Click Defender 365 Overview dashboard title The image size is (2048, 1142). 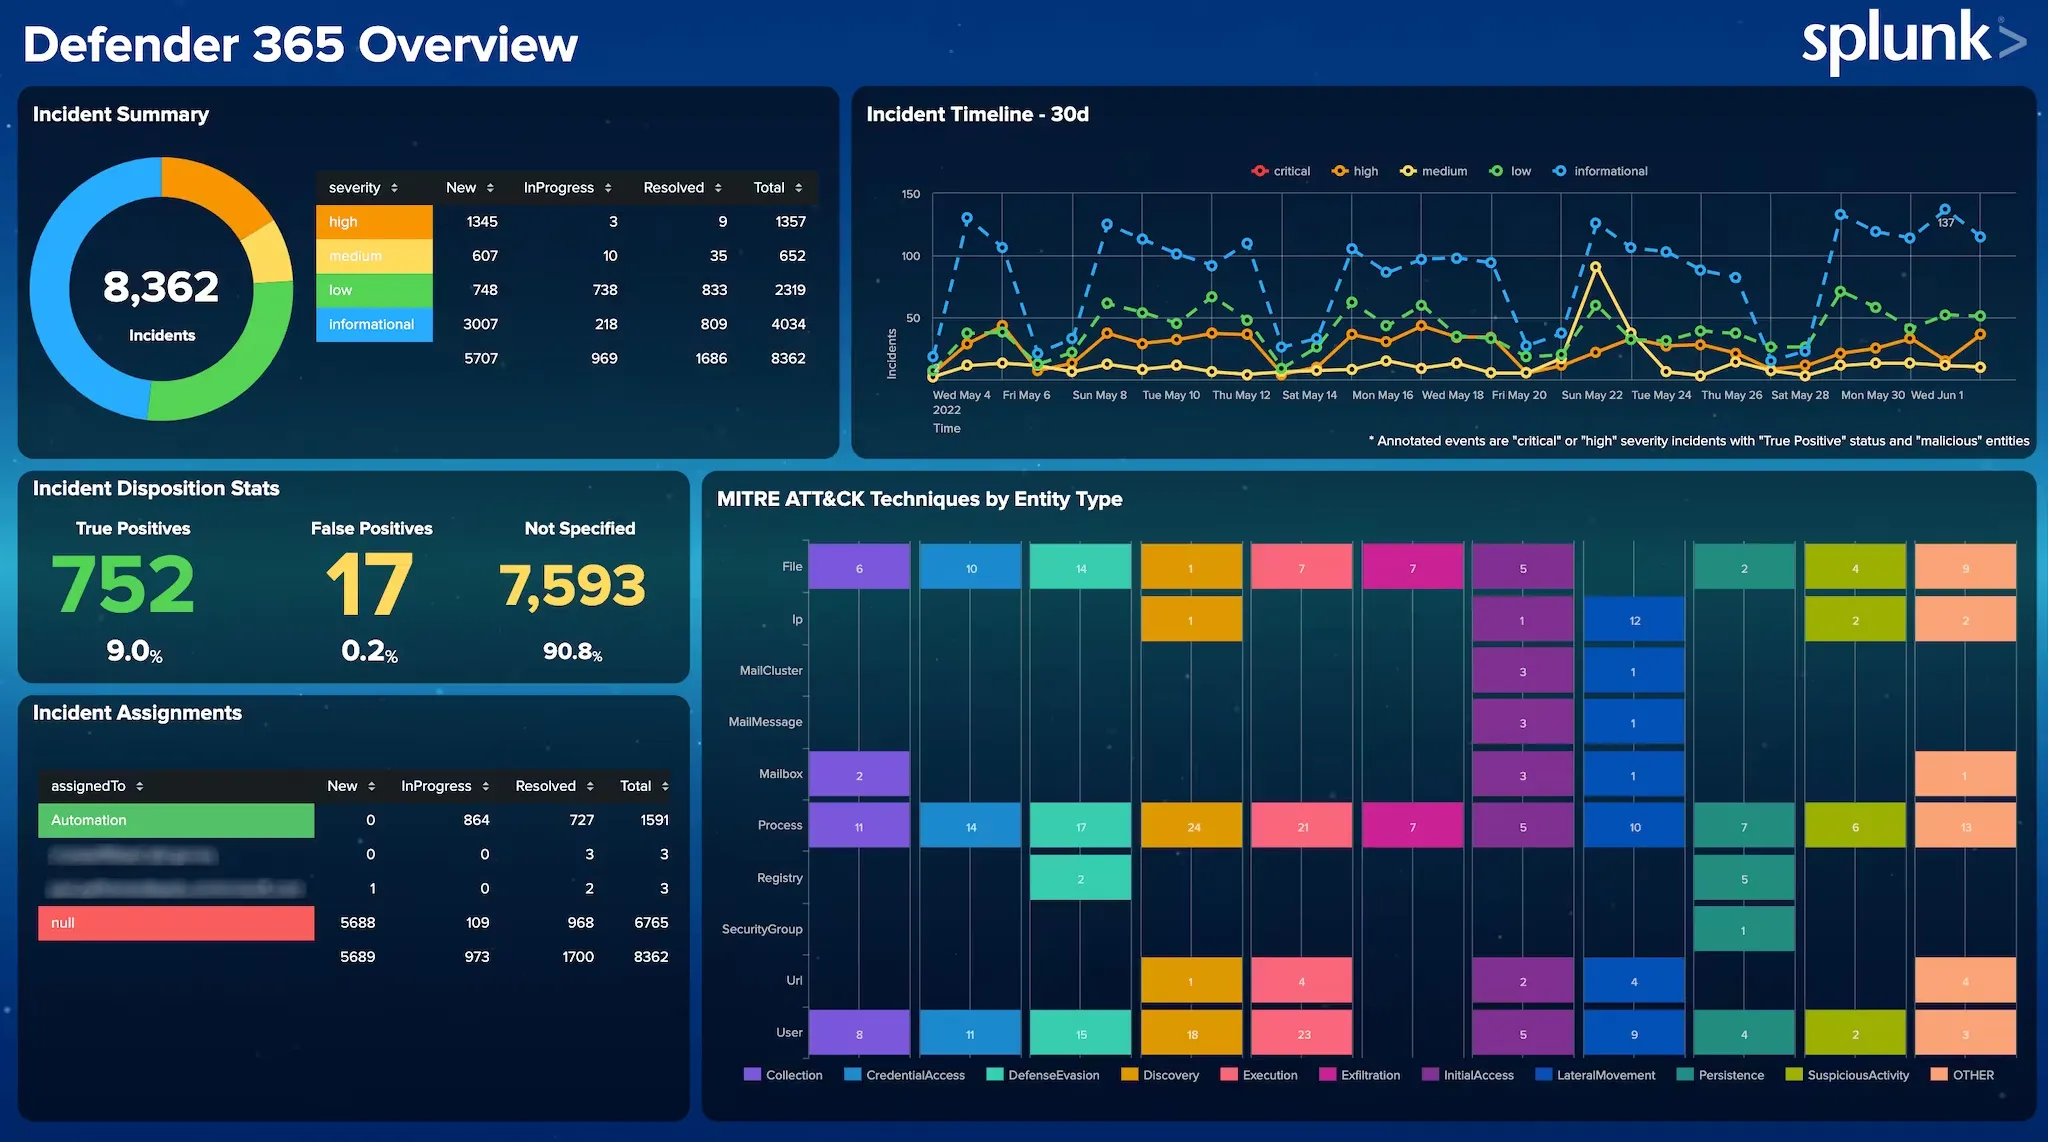pyautogui.click(x=300, y=44)
